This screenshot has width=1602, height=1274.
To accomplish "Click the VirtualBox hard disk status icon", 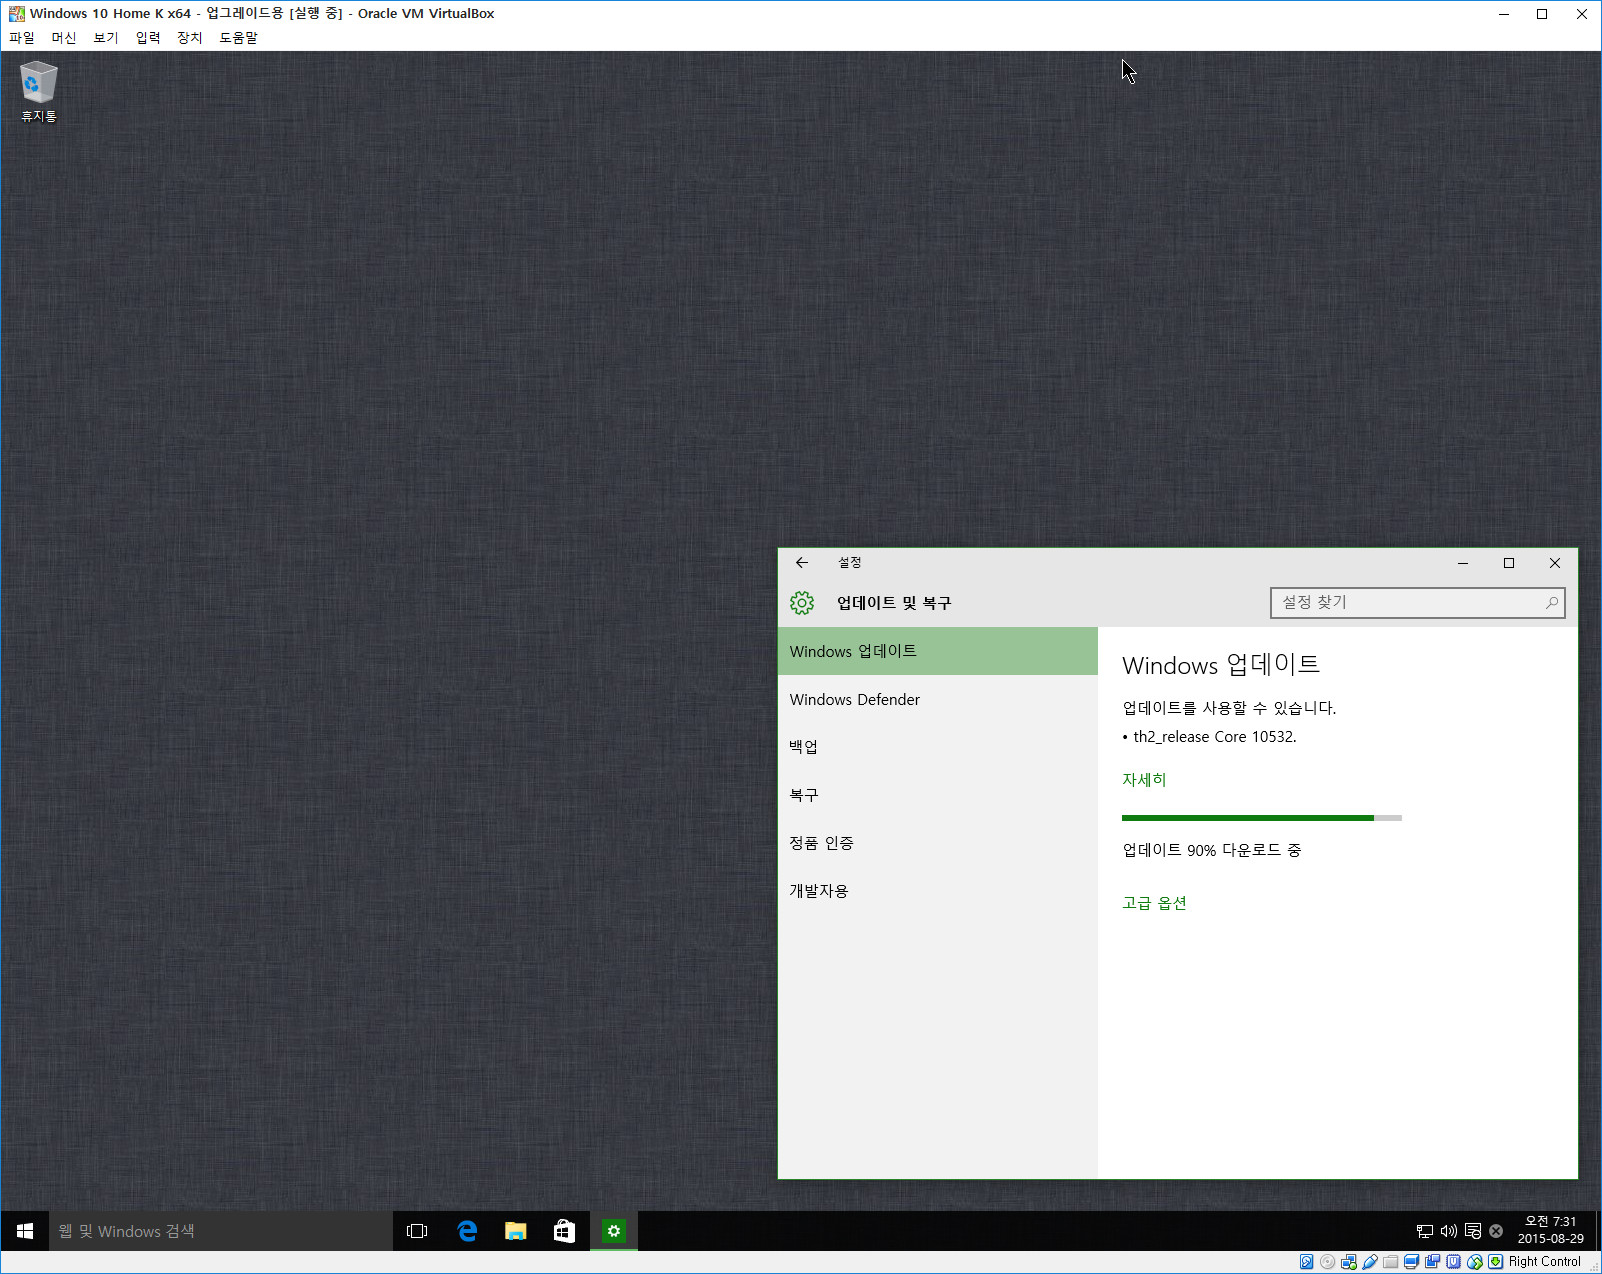I will click(1307, 1262).
